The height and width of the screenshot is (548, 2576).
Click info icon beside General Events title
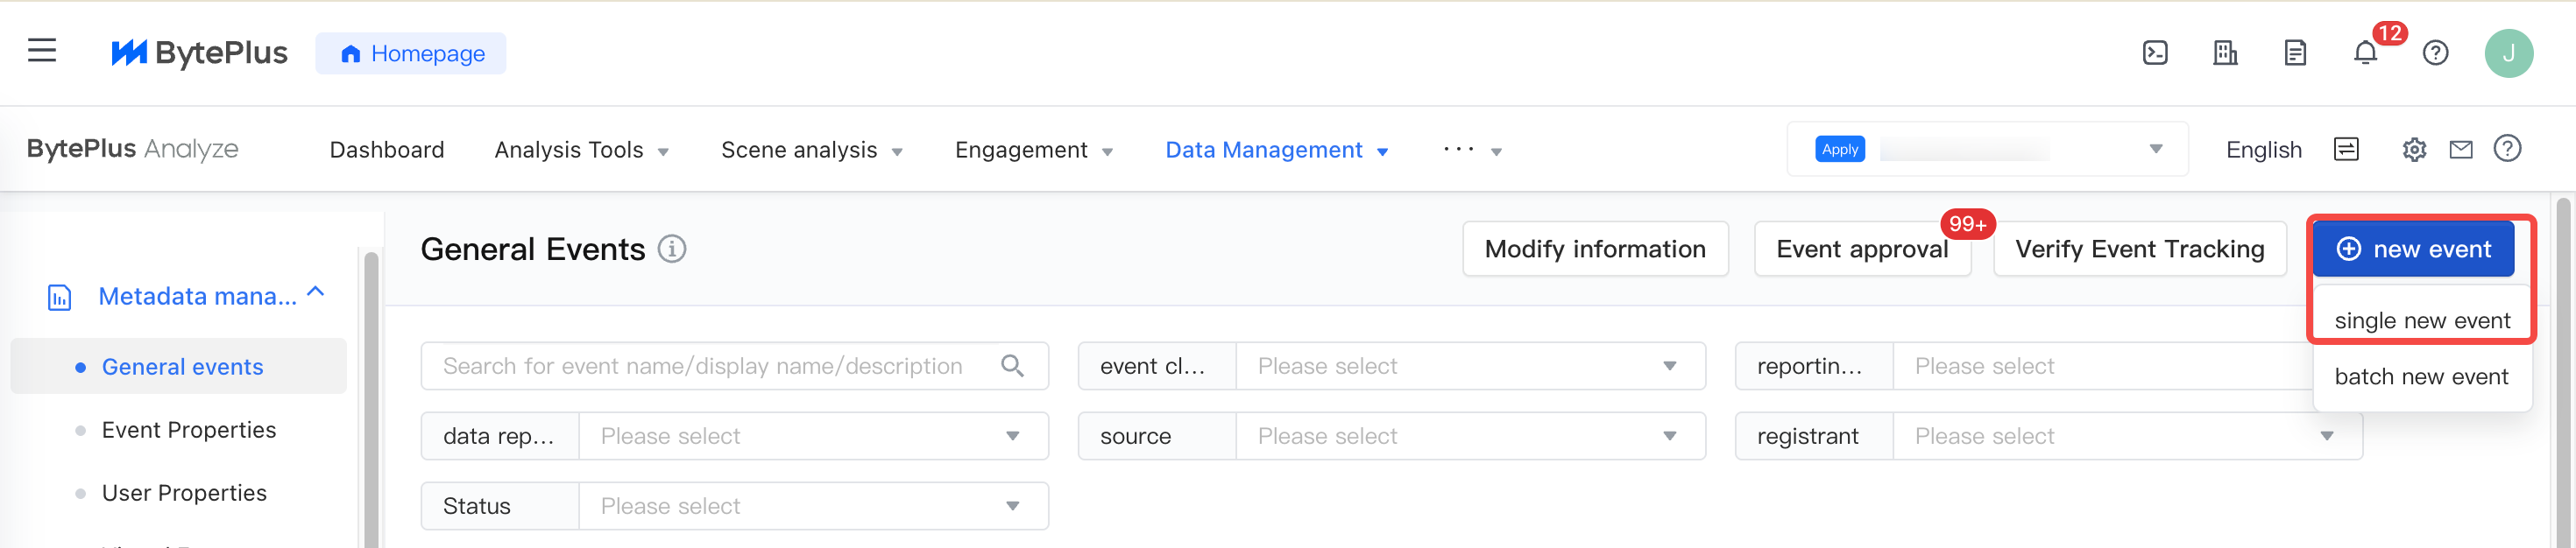pyautogui.click(x=672, y=249)
